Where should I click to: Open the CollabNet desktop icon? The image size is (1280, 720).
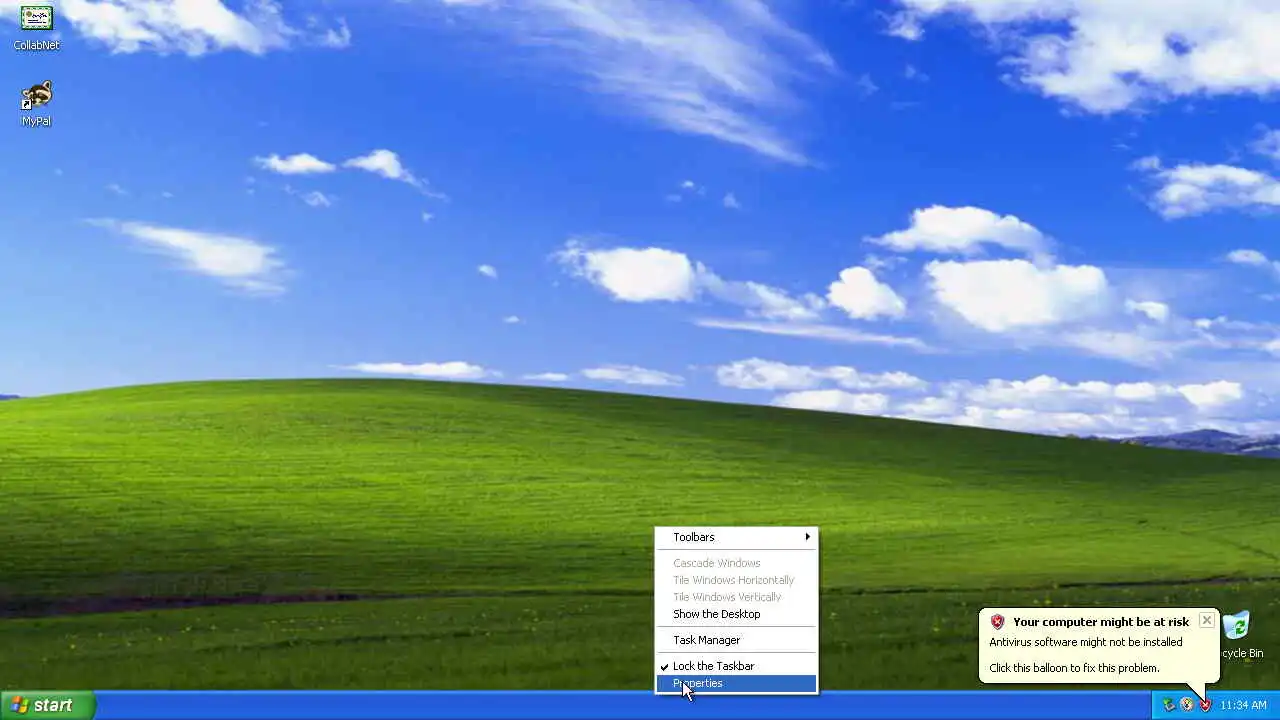pyautogui.click(x=36, y=28)
